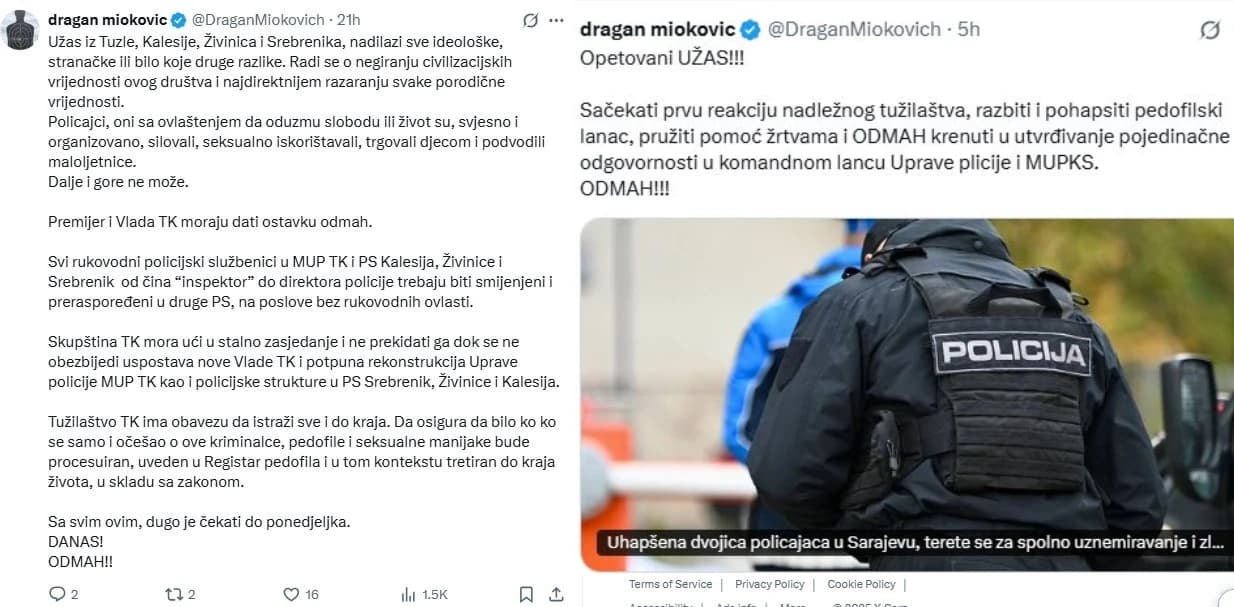The width and height of the screenshot is (1234, 607).
Task: Like the left post with heart icon
Action: click(x=291, y=594)
